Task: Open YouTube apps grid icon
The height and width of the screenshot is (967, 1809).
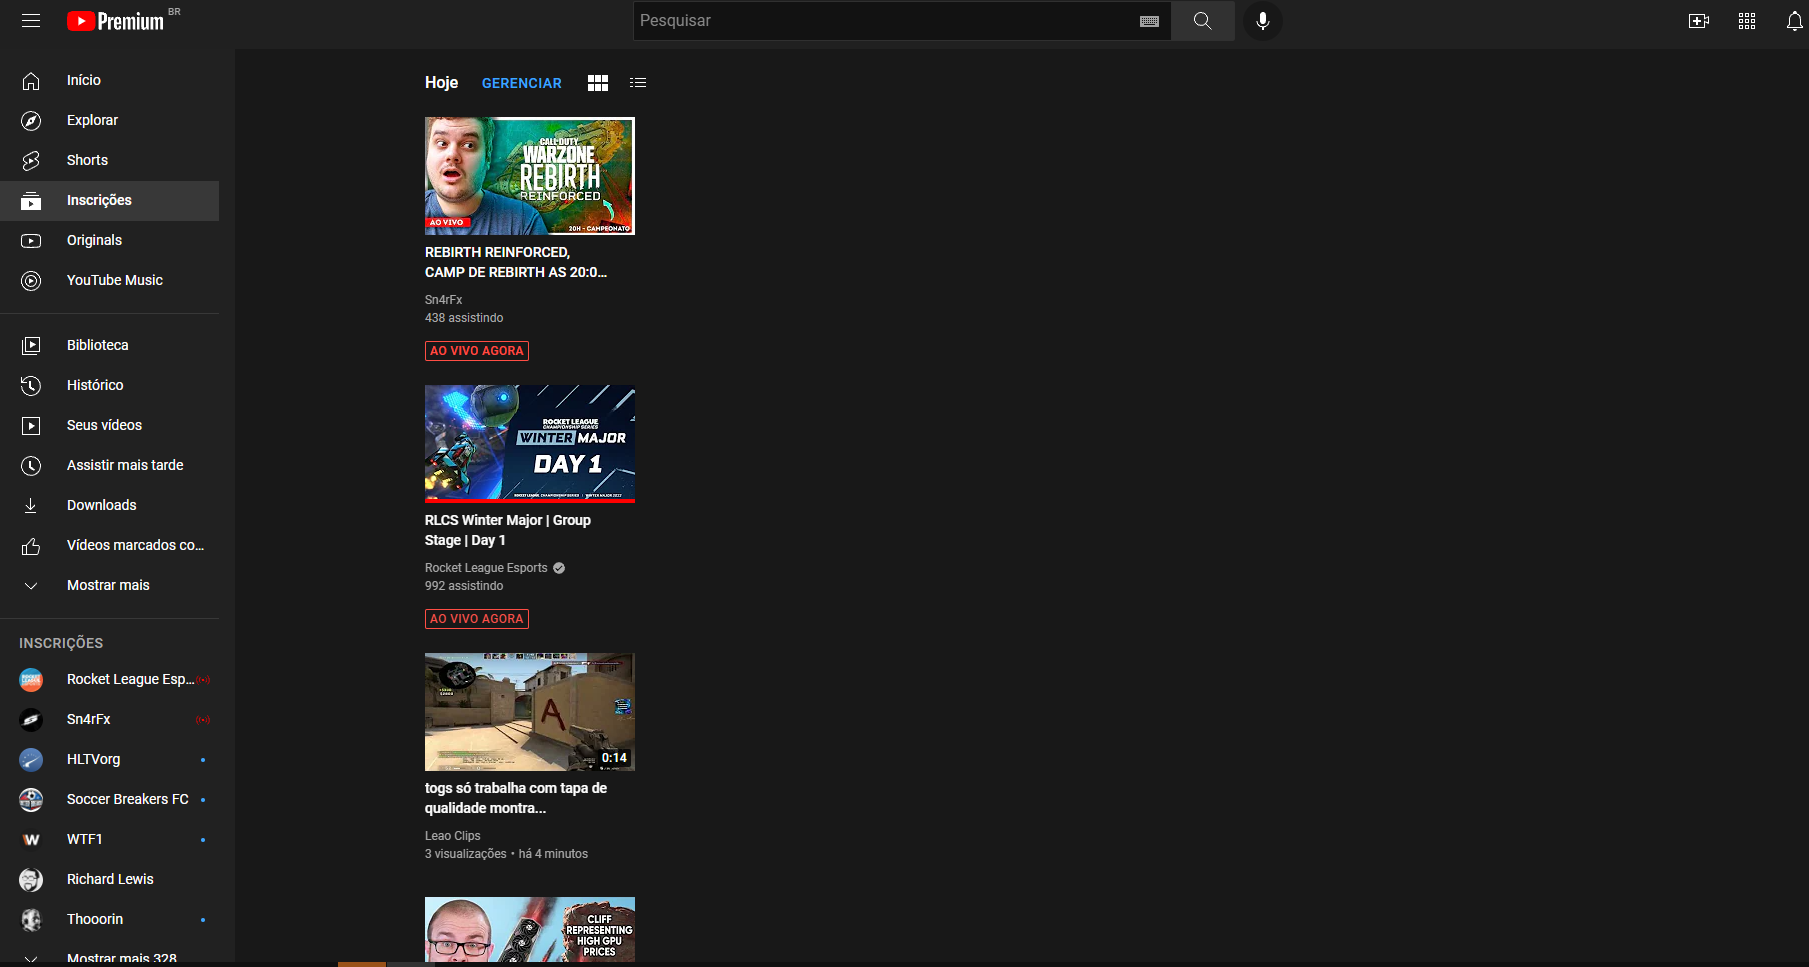Action: pyautogui.click(x=1747, y=21)
